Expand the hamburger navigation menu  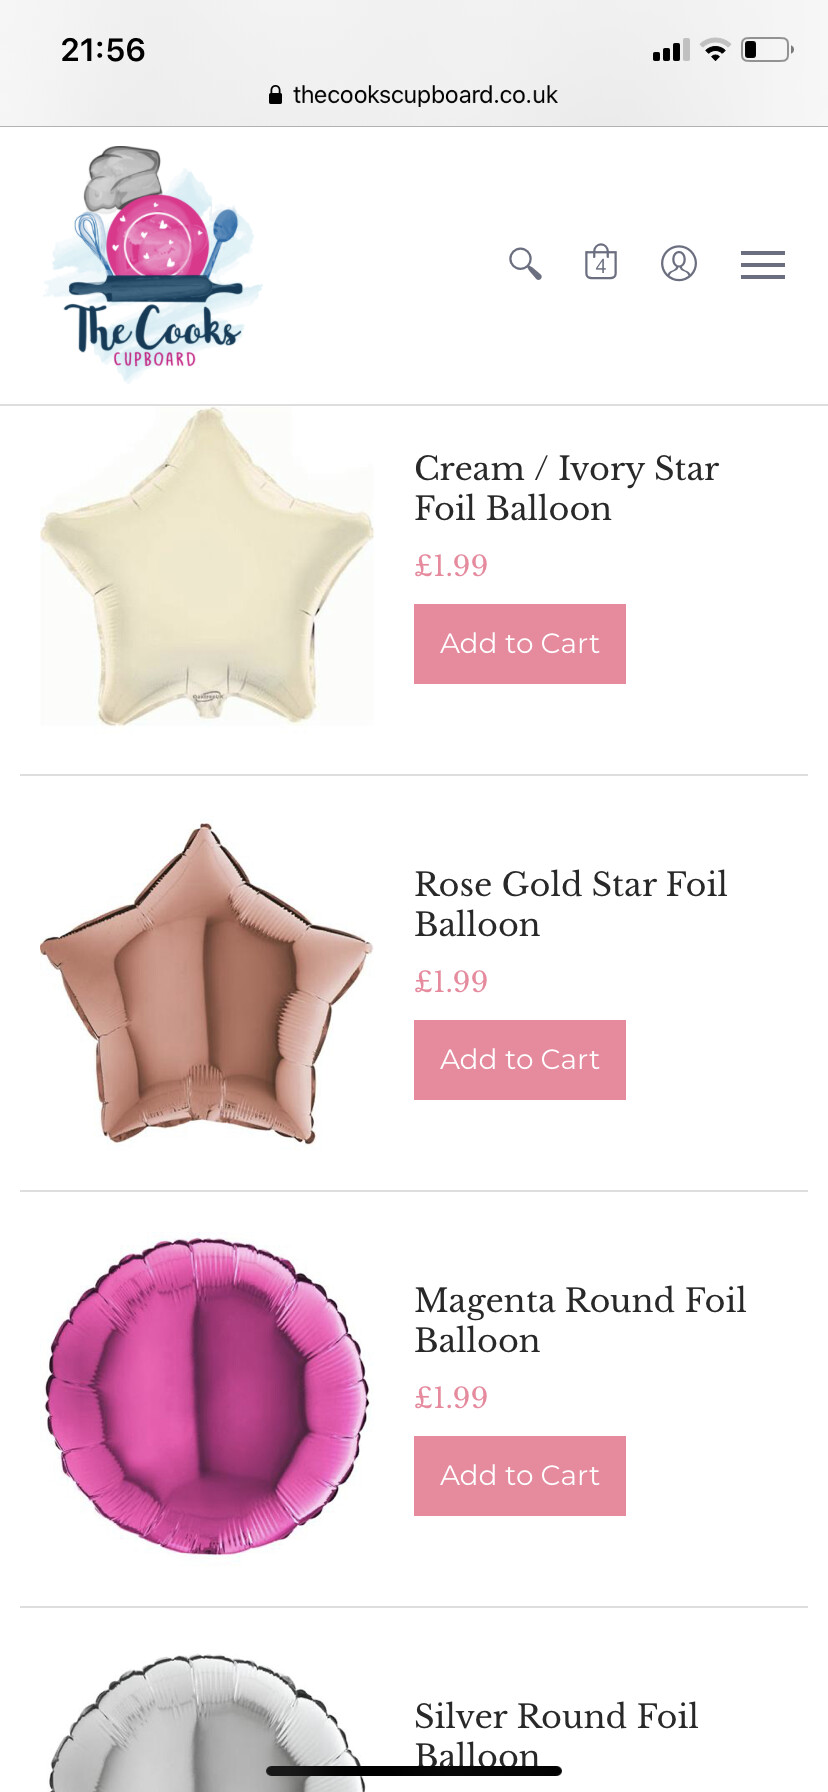[x=763, y=265]
